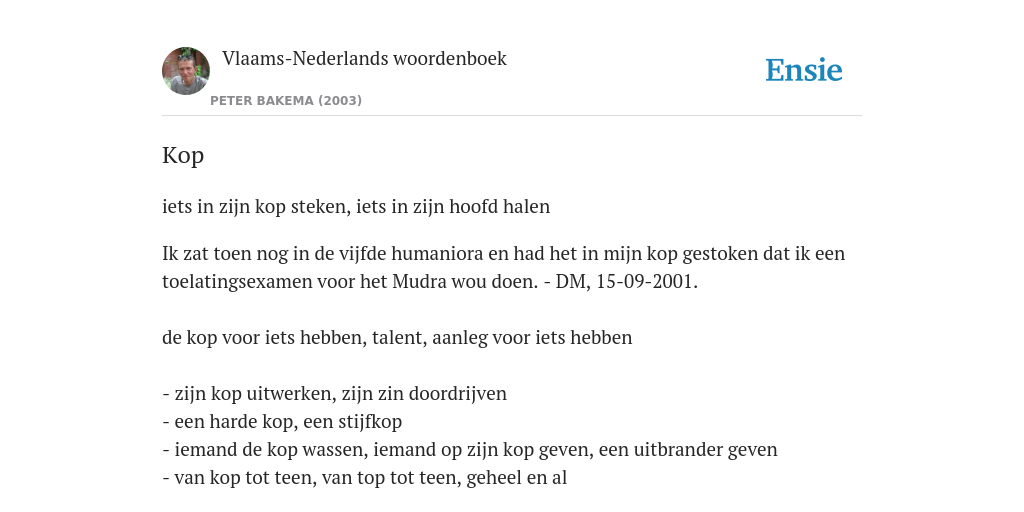
Task: Click the phrase 'talent, aanleg voor iets hebben'
Action: click(502, 338)
